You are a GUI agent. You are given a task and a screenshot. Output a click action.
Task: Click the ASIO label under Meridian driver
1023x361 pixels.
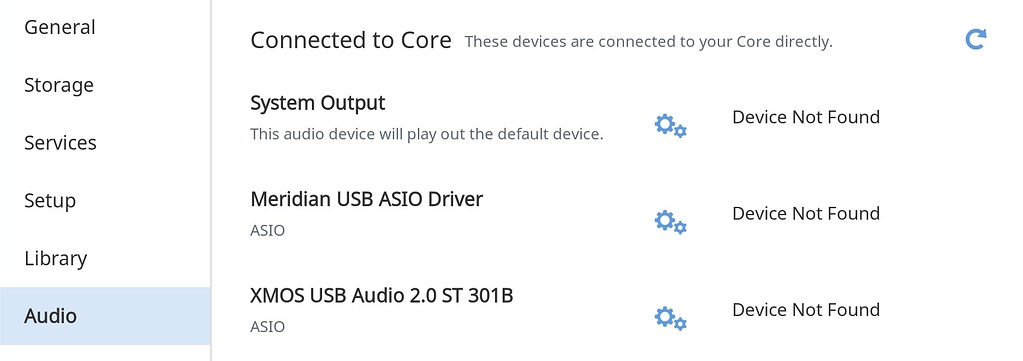(x=267, y=230)
